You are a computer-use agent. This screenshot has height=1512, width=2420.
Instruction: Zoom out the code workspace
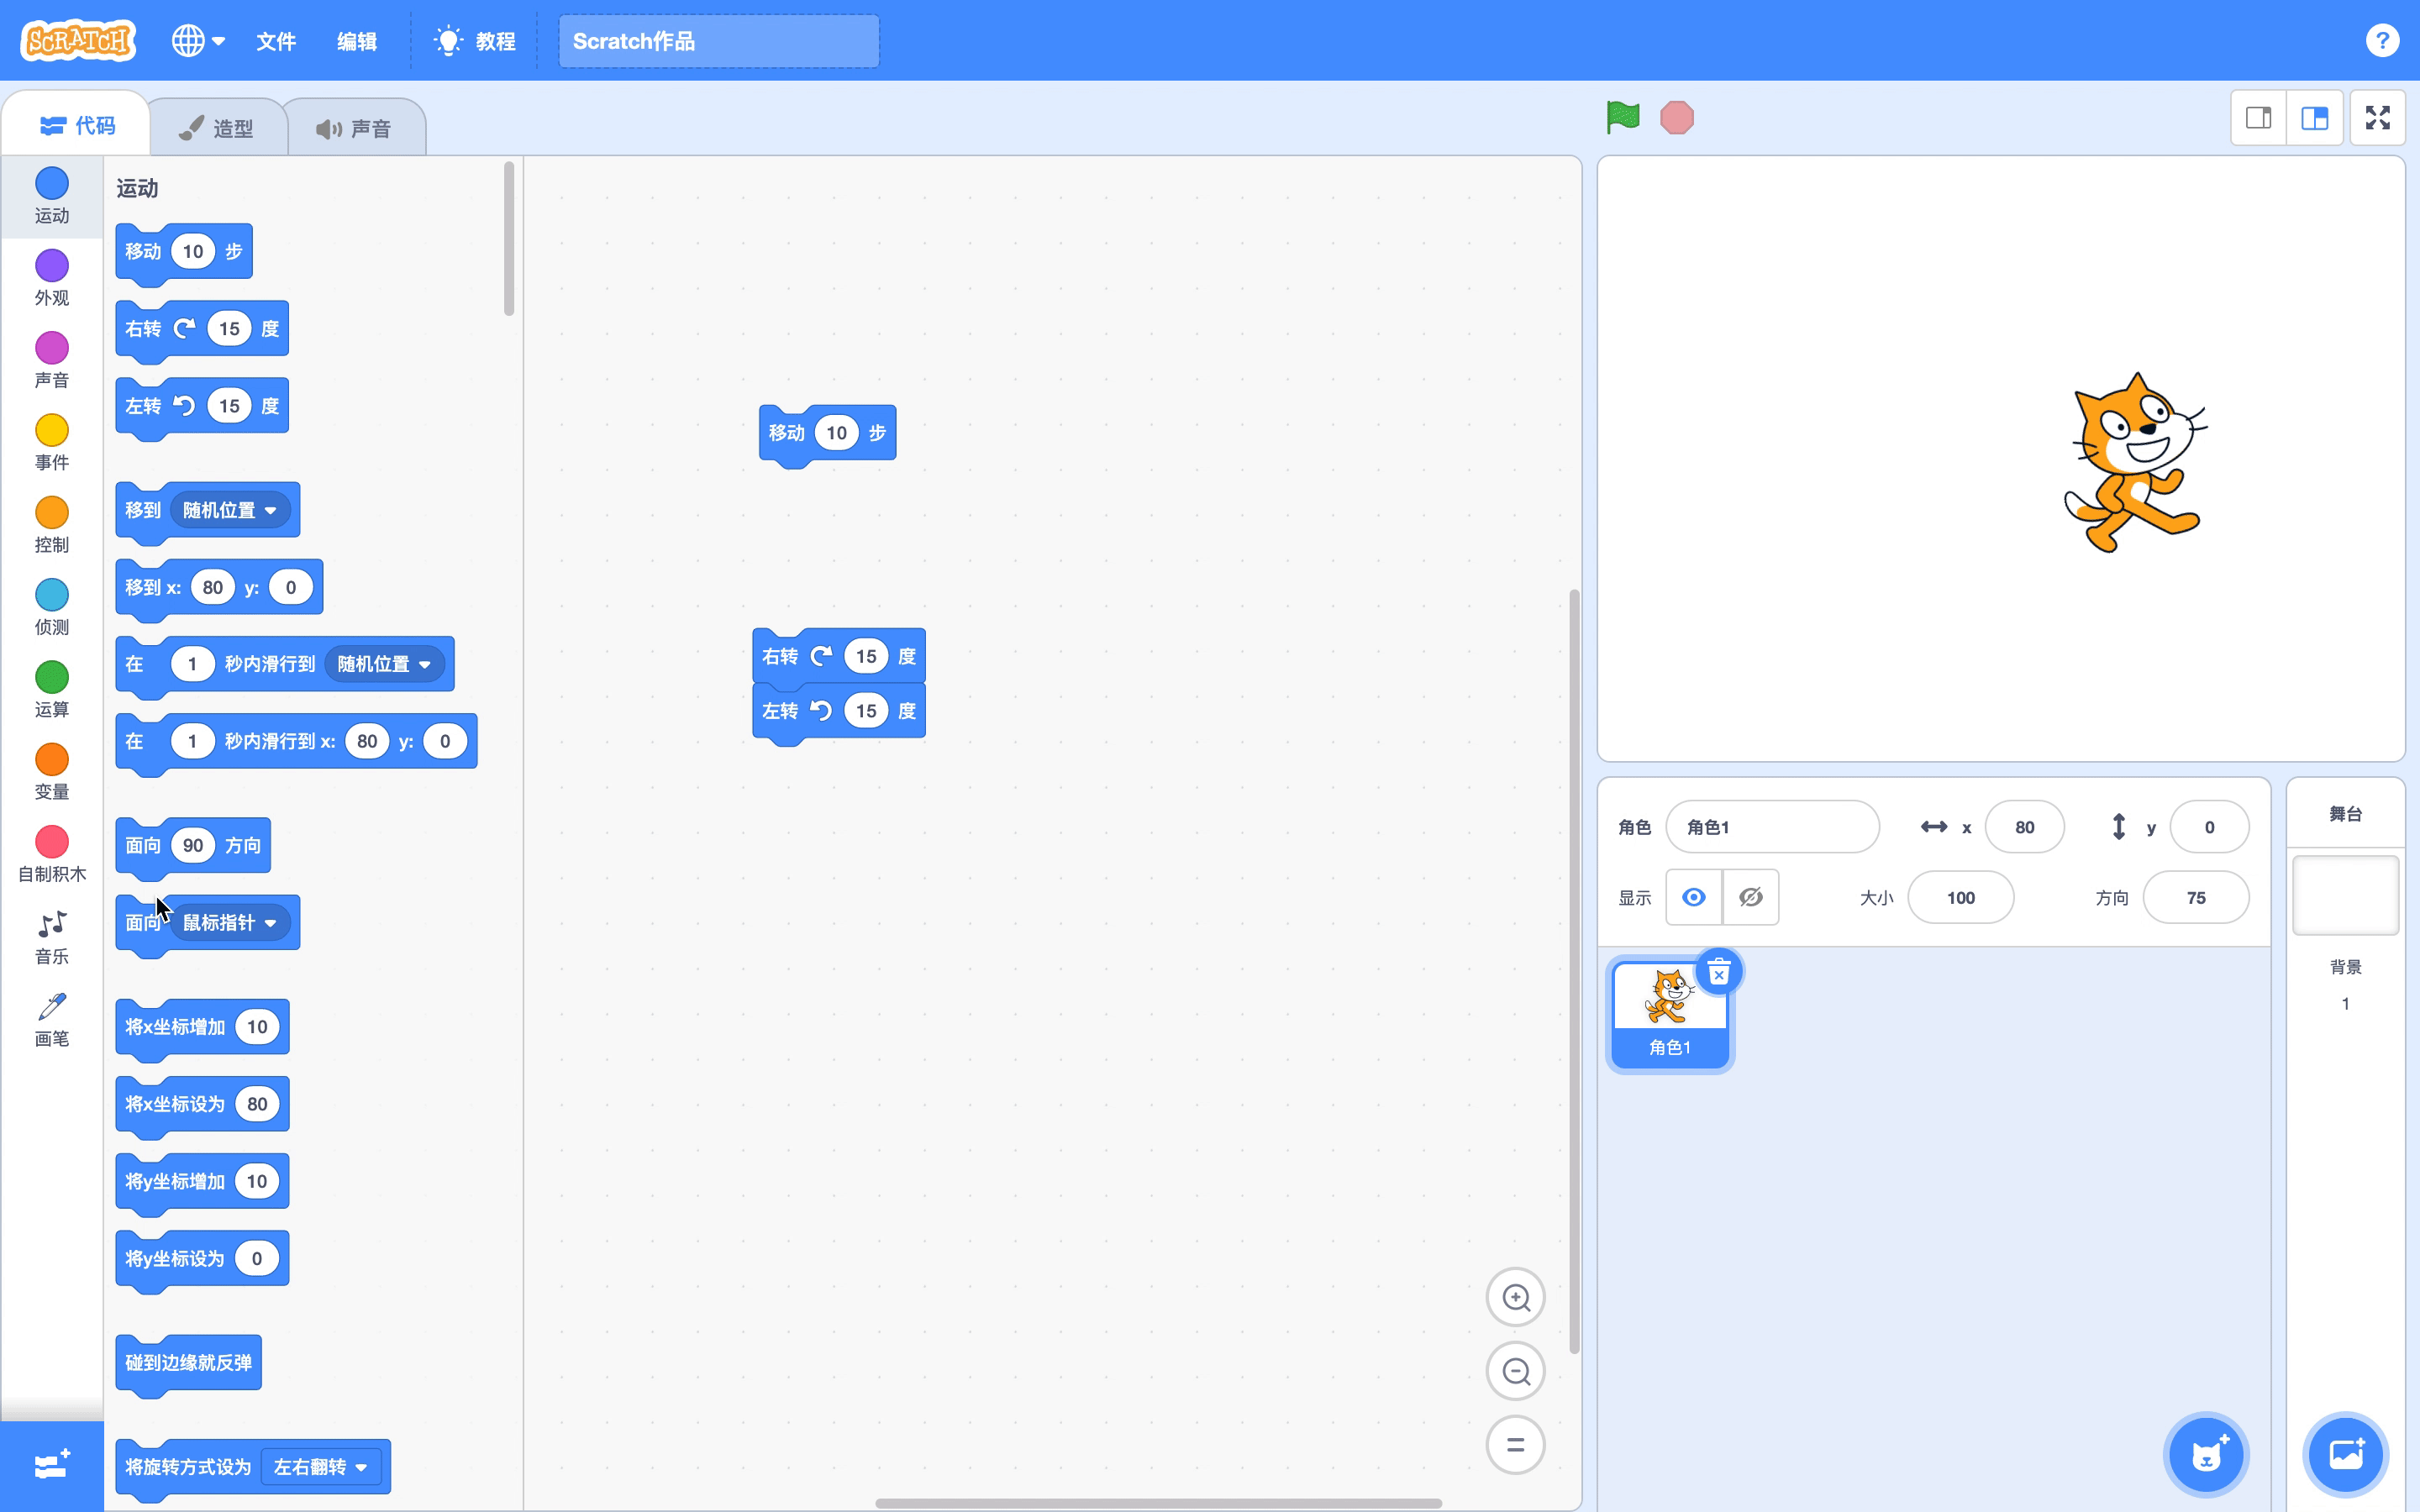coord(1515,1371)
